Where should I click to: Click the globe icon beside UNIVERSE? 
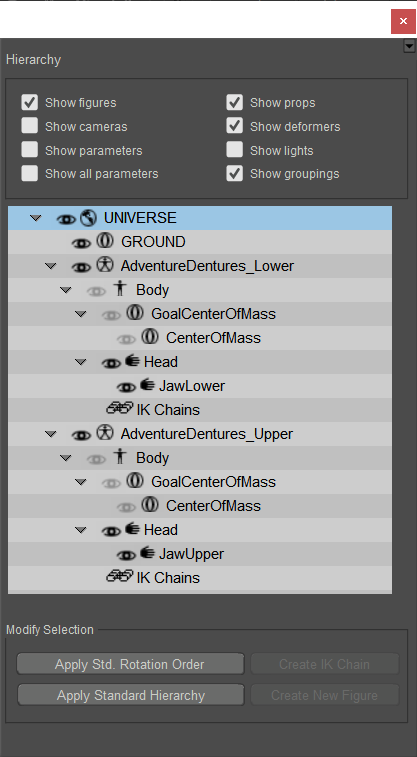88,218
